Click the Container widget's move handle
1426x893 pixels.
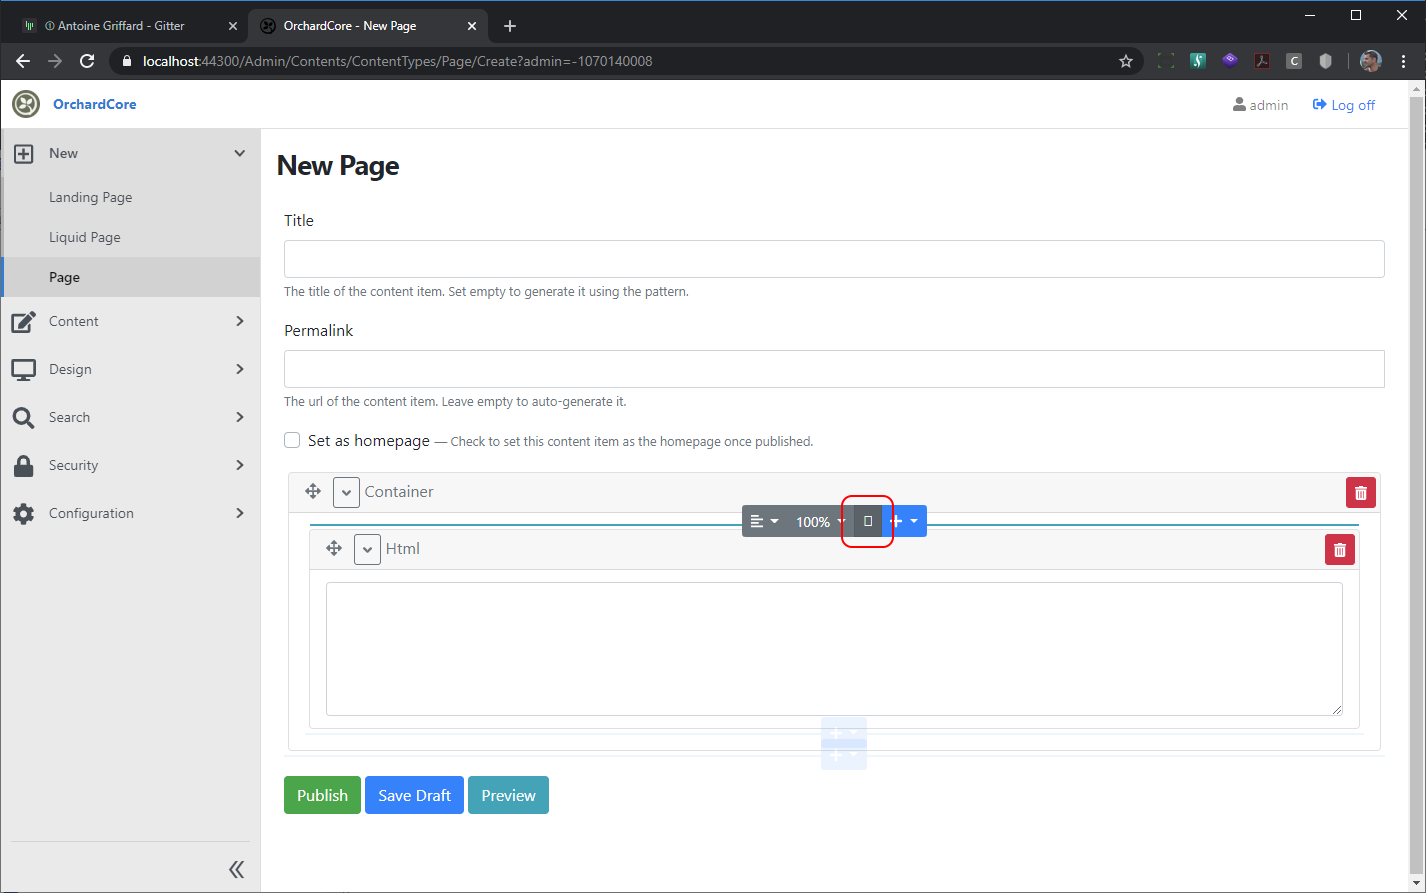click(313, 491)
